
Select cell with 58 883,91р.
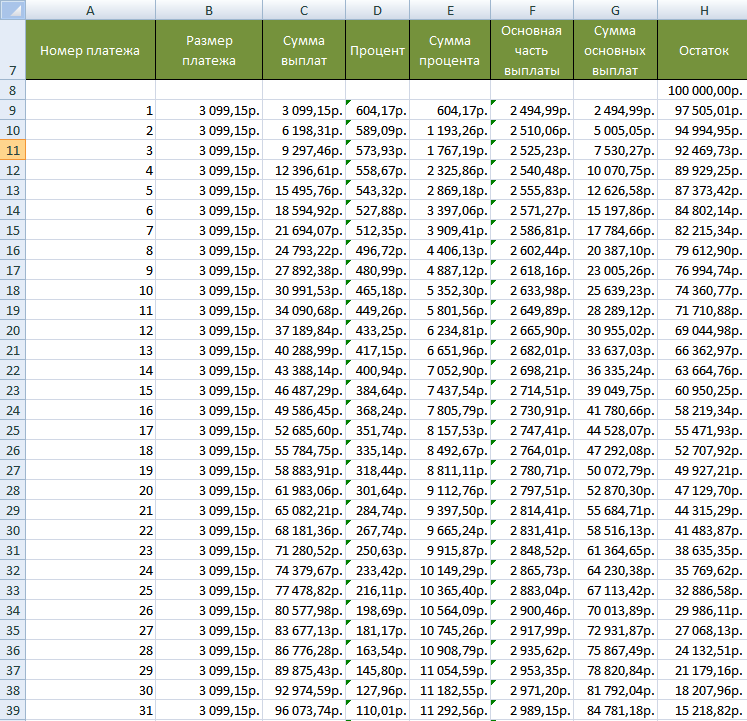tap(304, 470)
